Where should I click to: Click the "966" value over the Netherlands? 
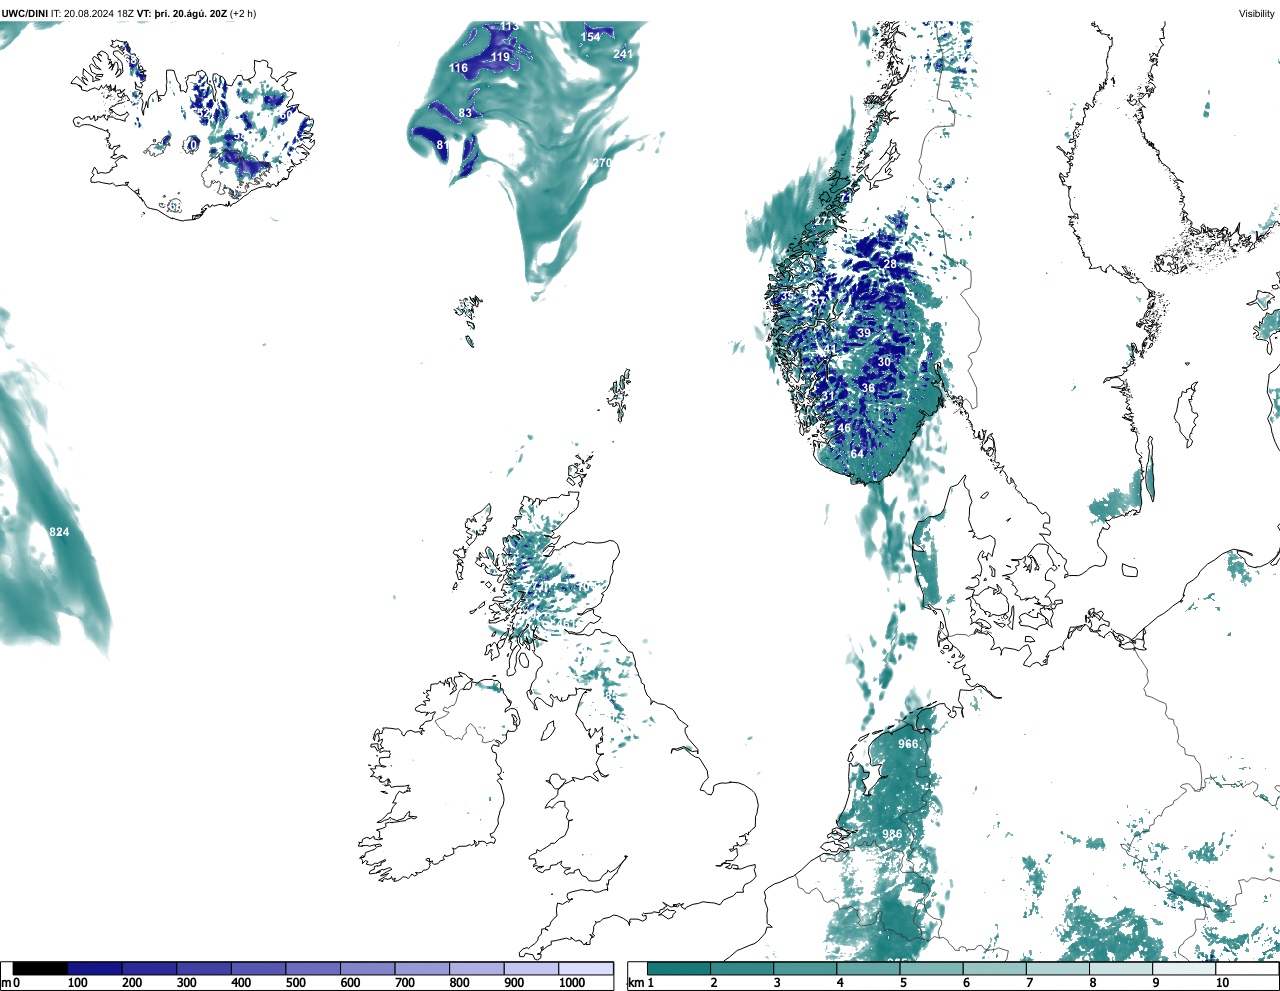pyautogui.click(x=908, y=744)
